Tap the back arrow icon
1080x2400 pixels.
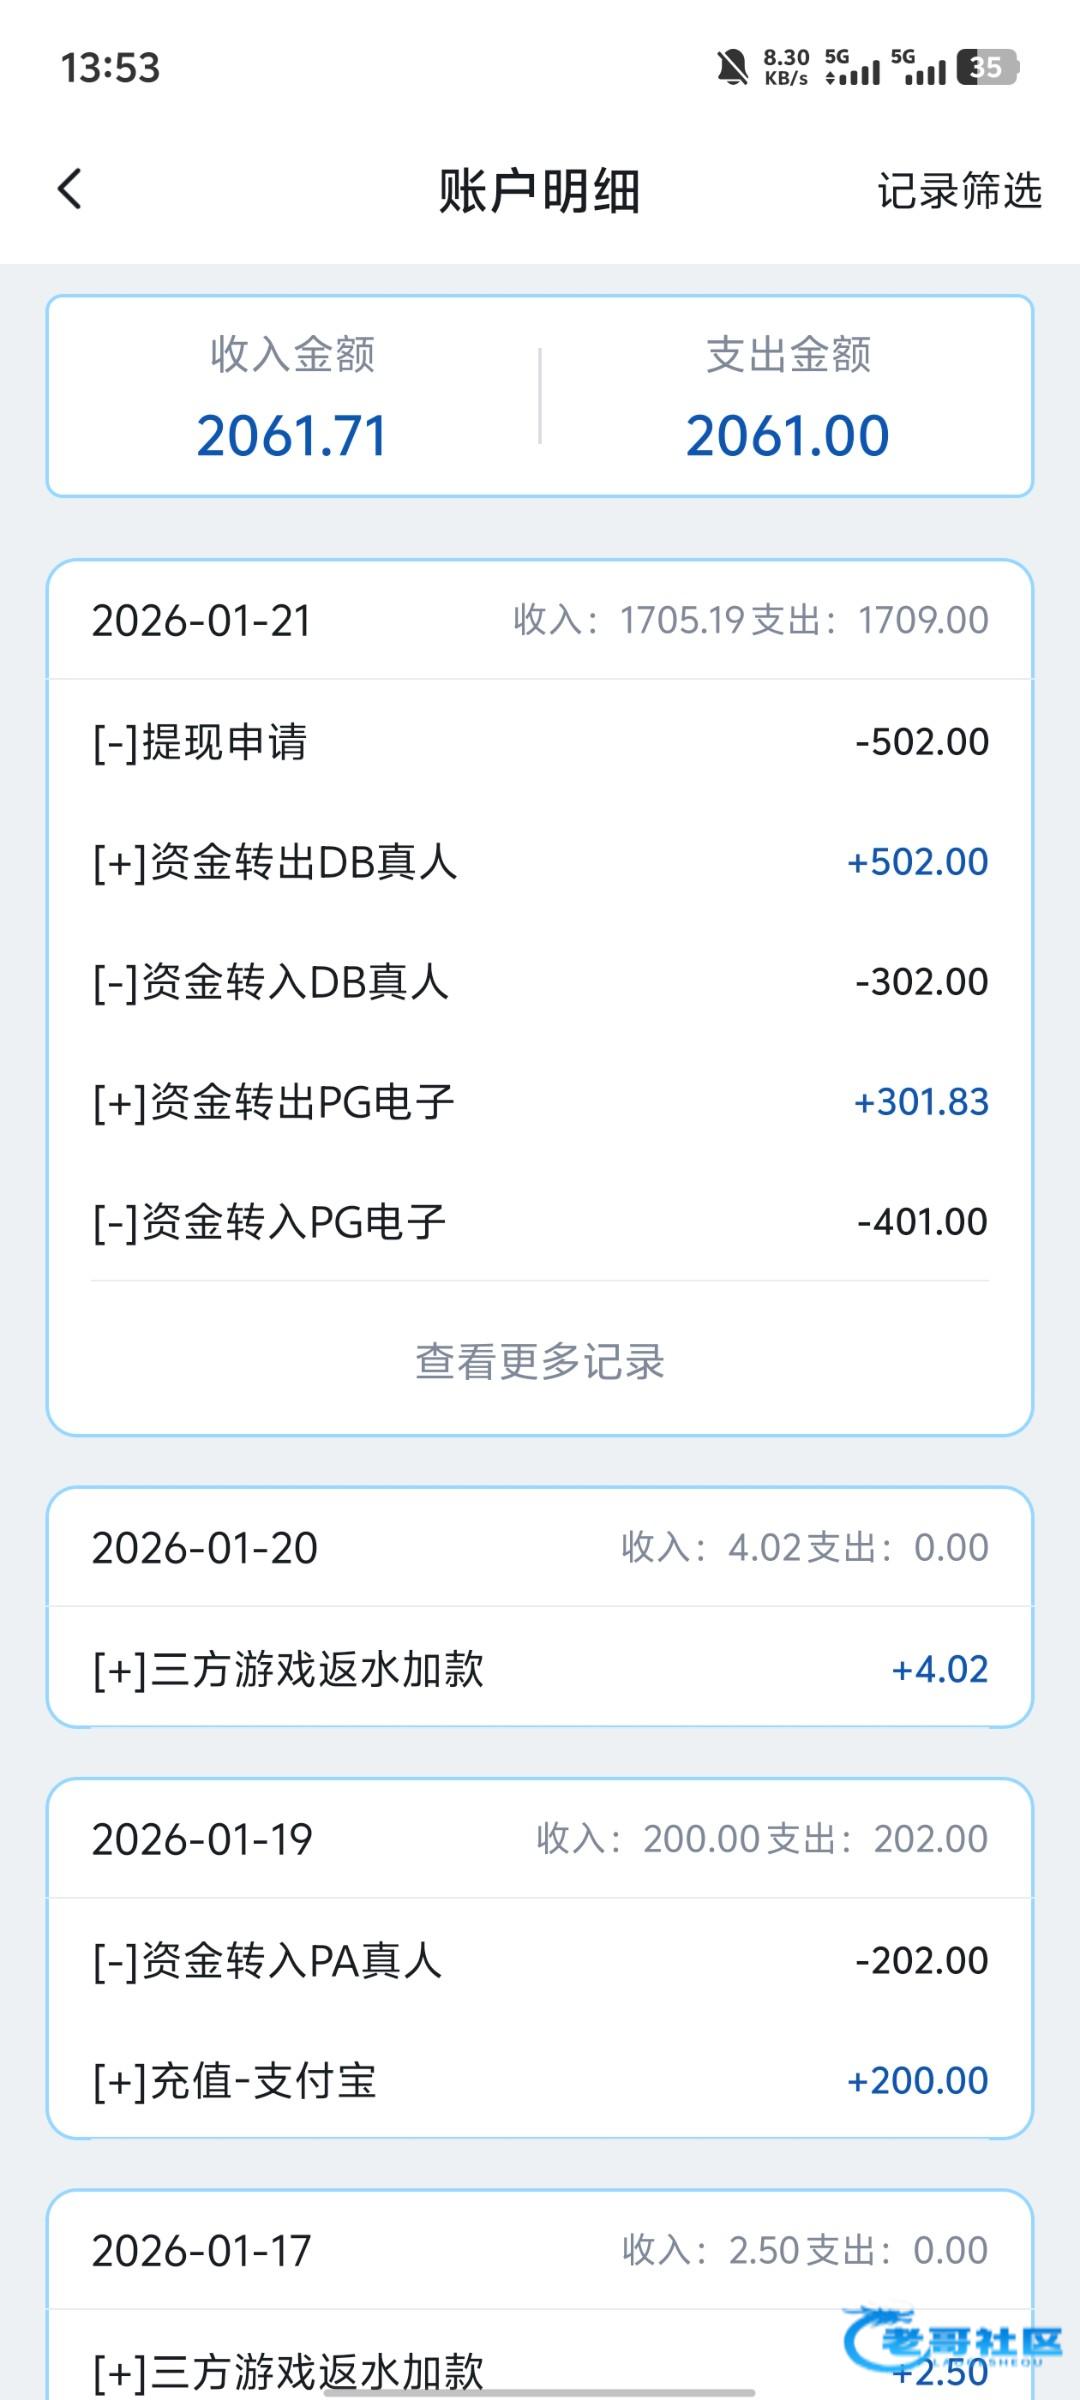pos(70,189)
